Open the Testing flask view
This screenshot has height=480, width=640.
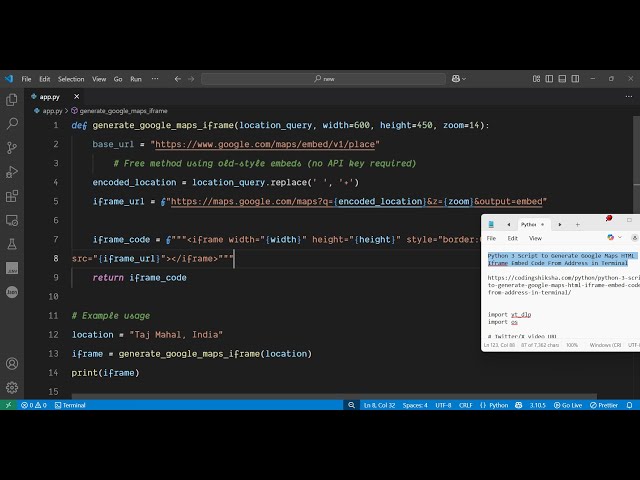[12, 244]
